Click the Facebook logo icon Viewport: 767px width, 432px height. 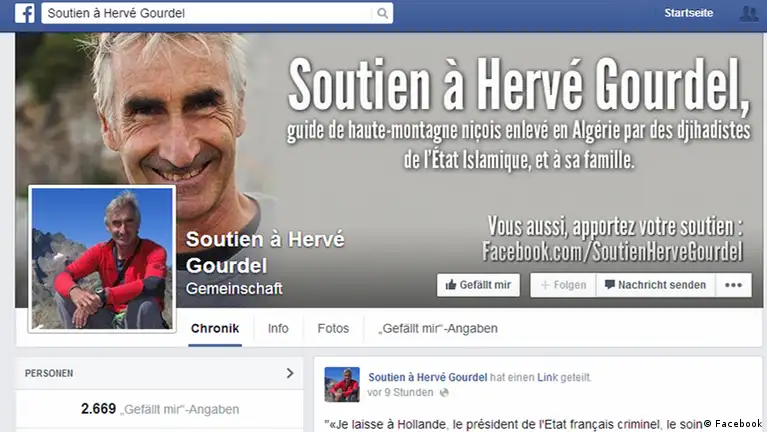(24, 13)
